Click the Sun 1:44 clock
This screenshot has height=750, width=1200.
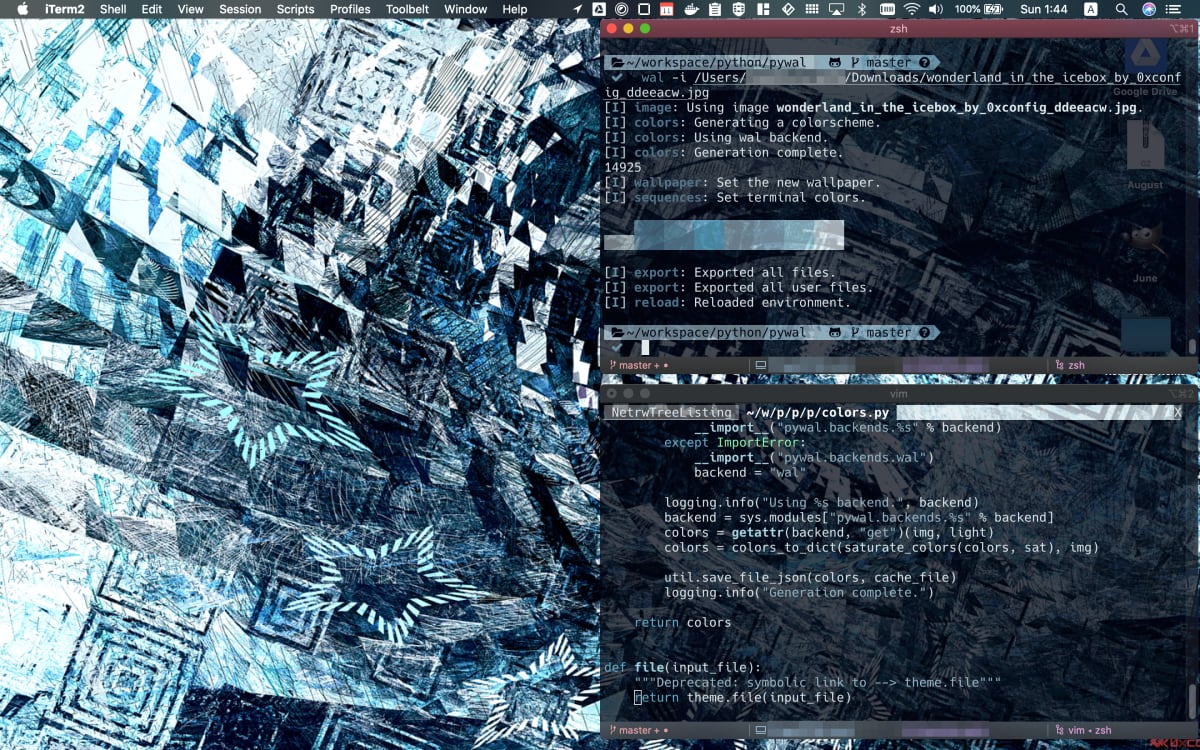(1043, 9)
